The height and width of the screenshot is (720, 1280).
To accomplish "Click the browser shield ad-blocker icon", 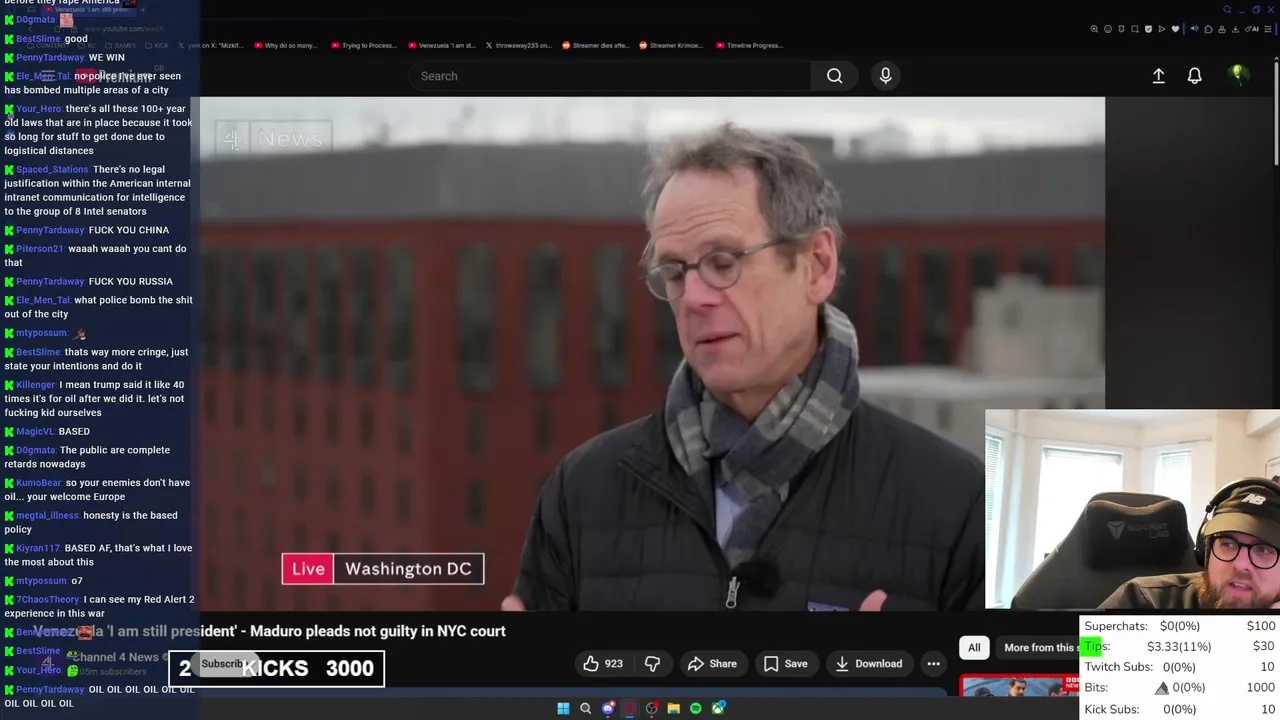I will pos(1148,29).
